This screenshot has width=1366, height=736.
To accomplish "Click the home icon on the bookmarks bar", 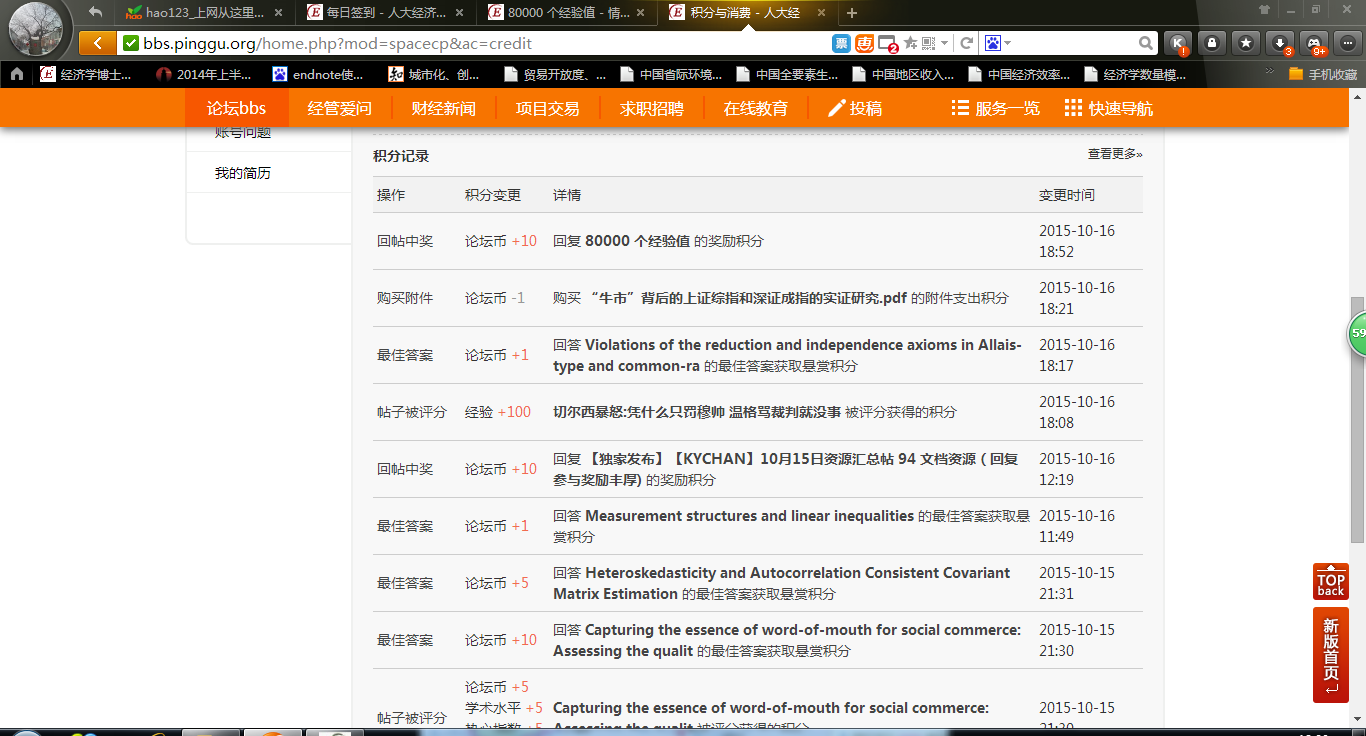I will (16, 74).
